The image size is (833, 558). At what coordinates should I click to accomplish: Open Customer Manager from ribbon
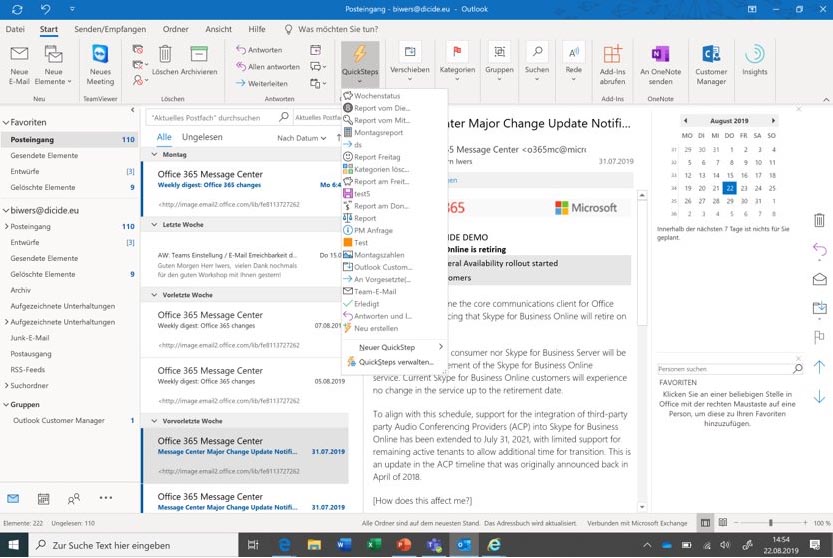click(x=711, y=65)
